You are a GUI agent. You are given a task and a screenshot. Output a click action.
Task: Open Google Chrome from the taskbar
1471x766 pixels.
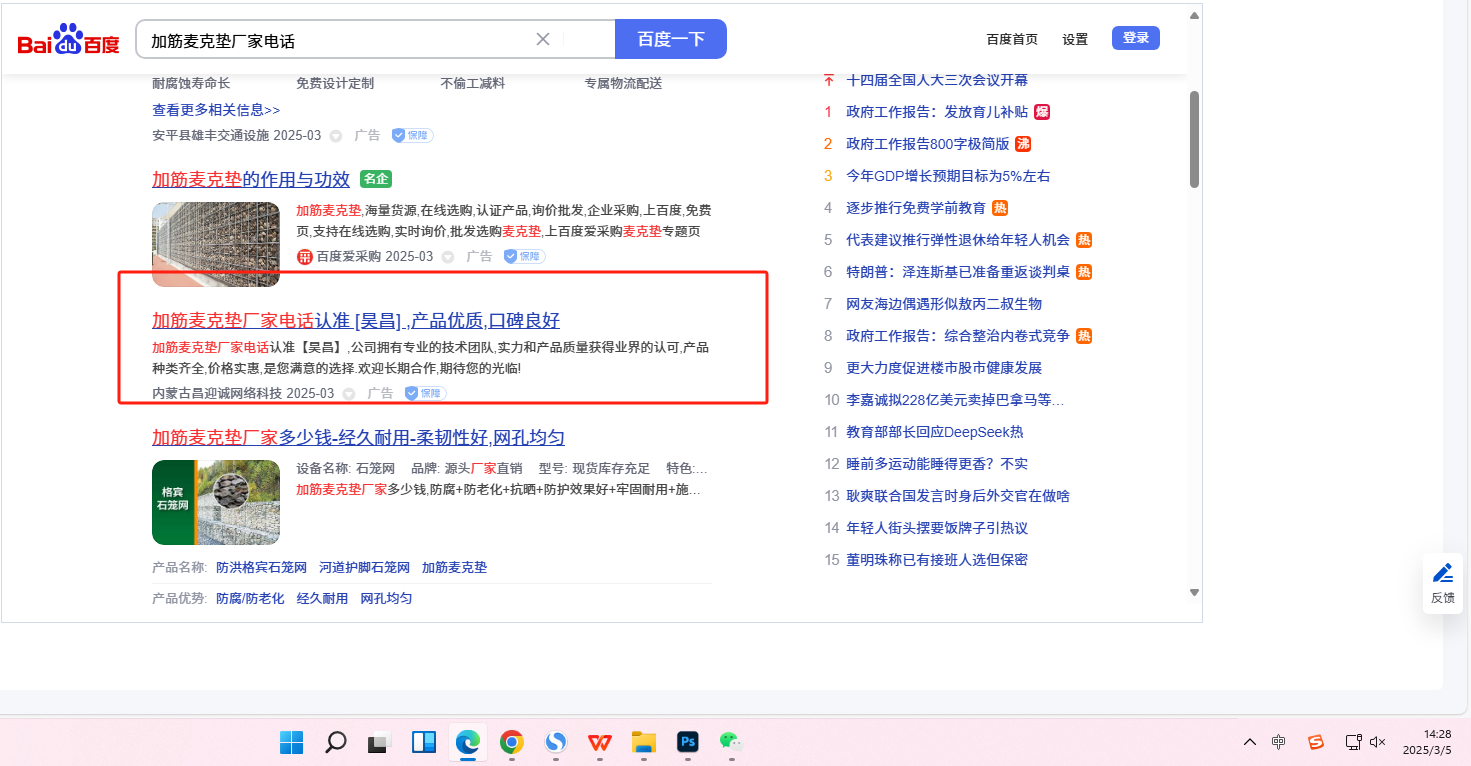511,742
